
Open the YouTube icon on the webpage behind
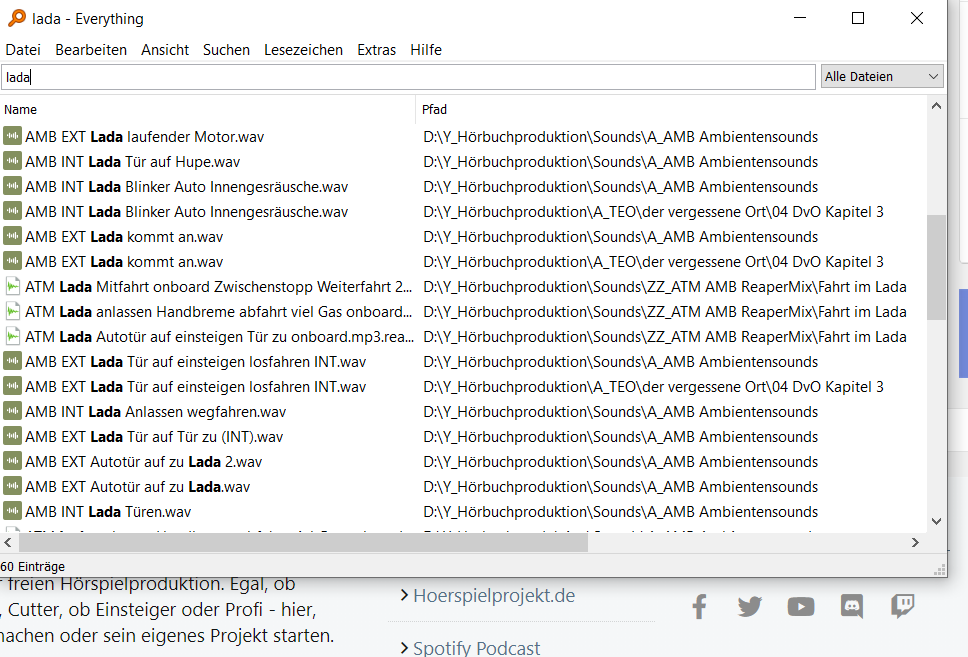(801, 606)
